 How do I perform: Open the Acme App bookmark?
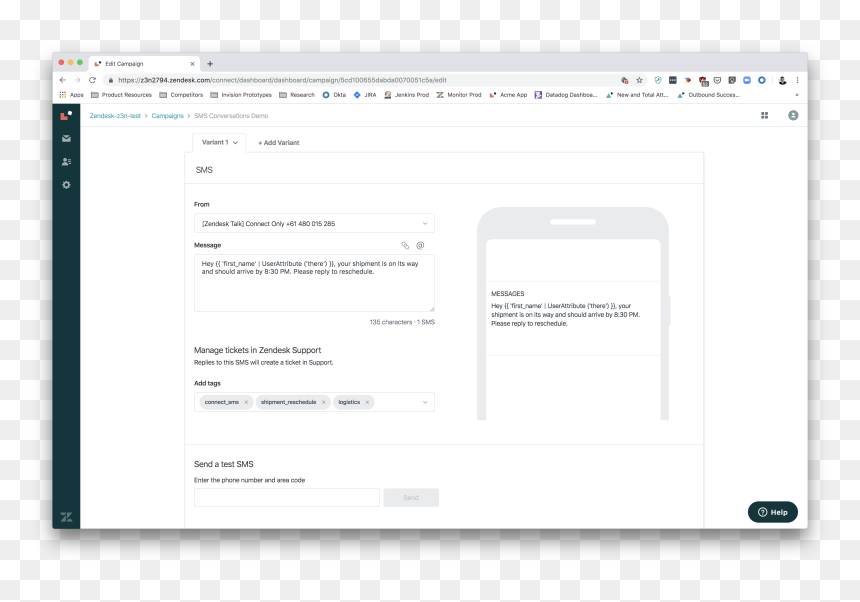click(508, 95)
